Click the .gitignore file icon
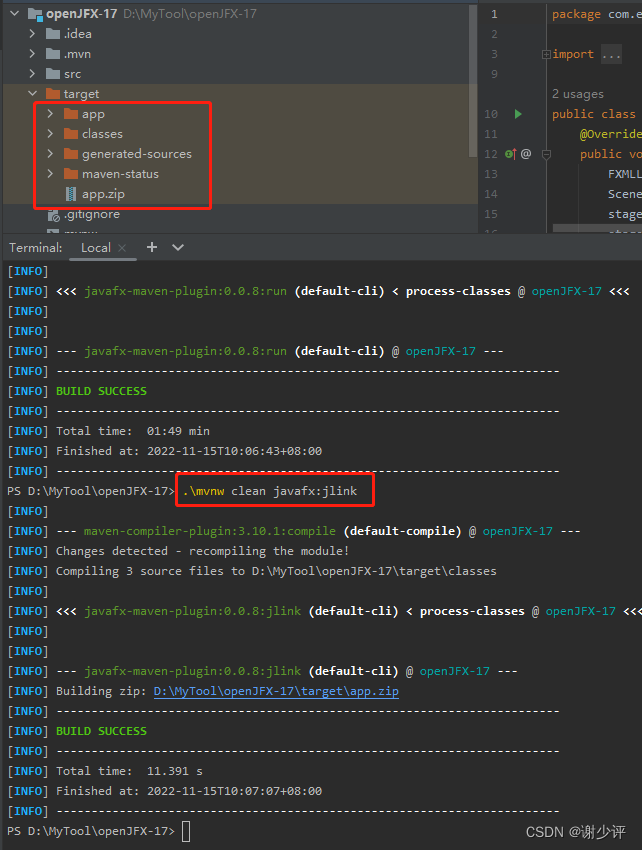642x850 pixels. point(54,214)
